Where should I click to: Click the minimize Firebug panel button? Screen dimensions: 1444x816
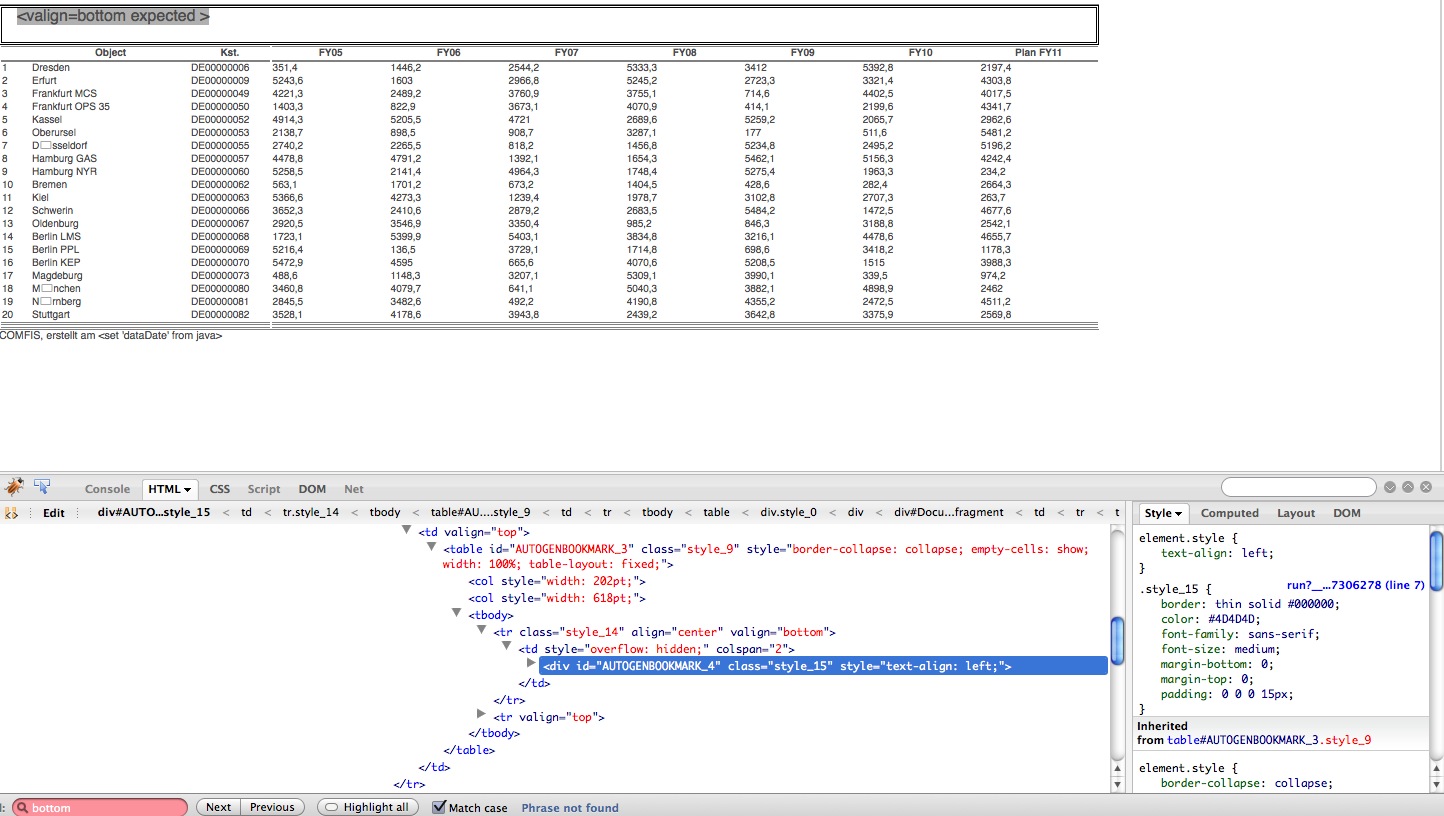(1389, 488)
